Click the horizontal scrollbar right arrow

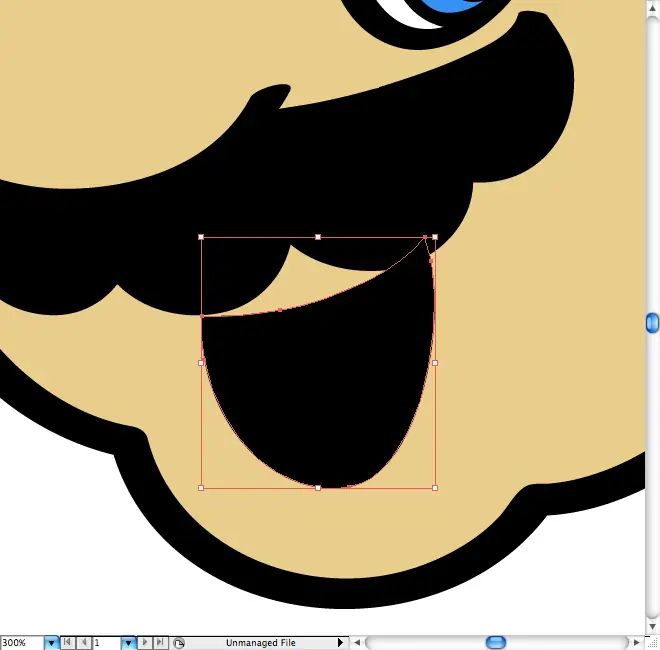pyautogui.click(x=636, y=643)
